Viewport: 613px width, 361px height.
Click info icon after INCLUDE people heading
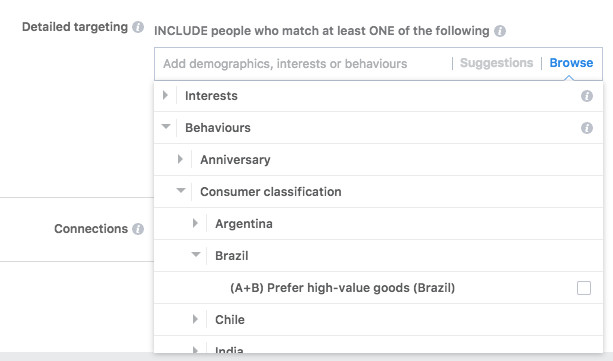500,31
